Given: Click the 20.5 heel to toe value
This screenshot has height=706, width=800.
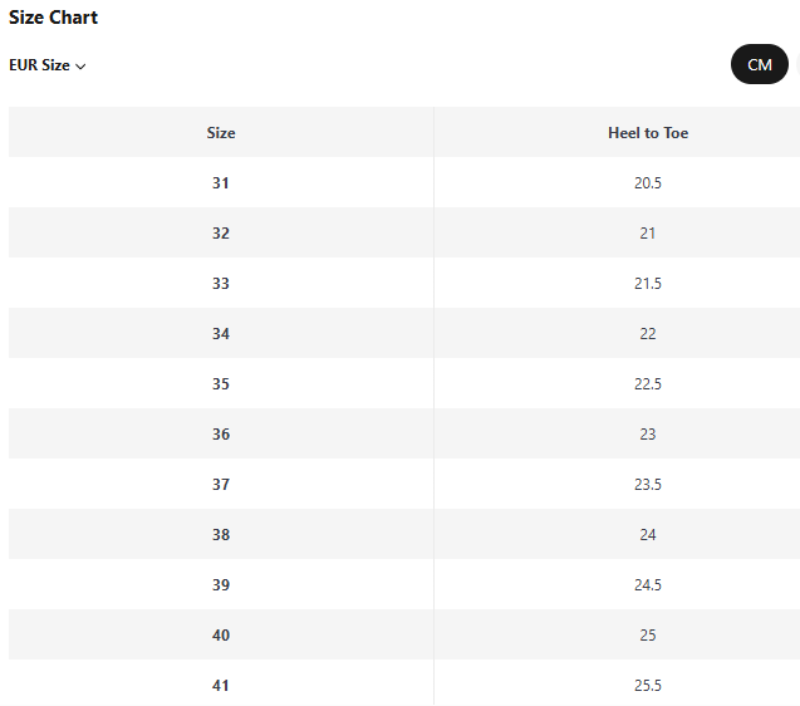Looking at the screenshot, I should 647,183.
